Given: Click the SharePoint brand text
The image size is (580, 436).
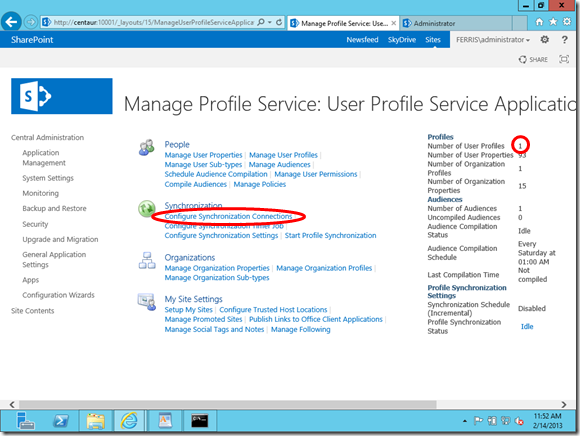Looking at the screenshot, I should (x=32, y=40).
